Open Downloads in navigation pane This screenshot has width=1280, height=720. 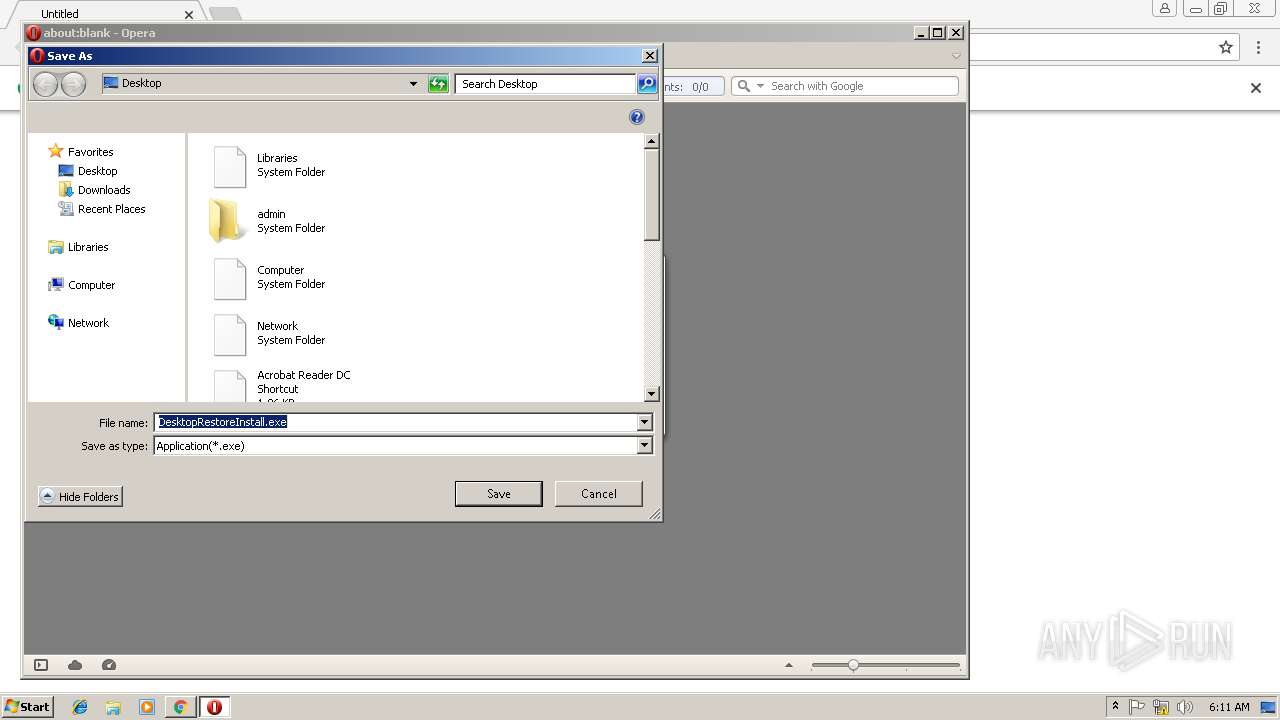[95, 190]
